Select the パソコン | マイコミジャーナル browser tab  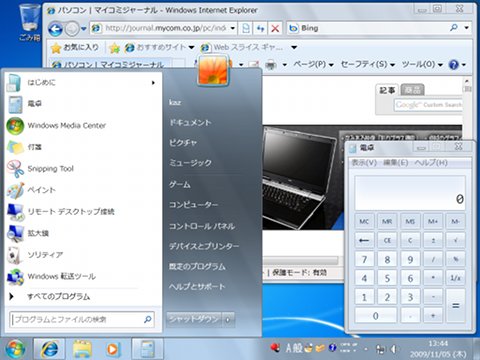tap(110, 64)
